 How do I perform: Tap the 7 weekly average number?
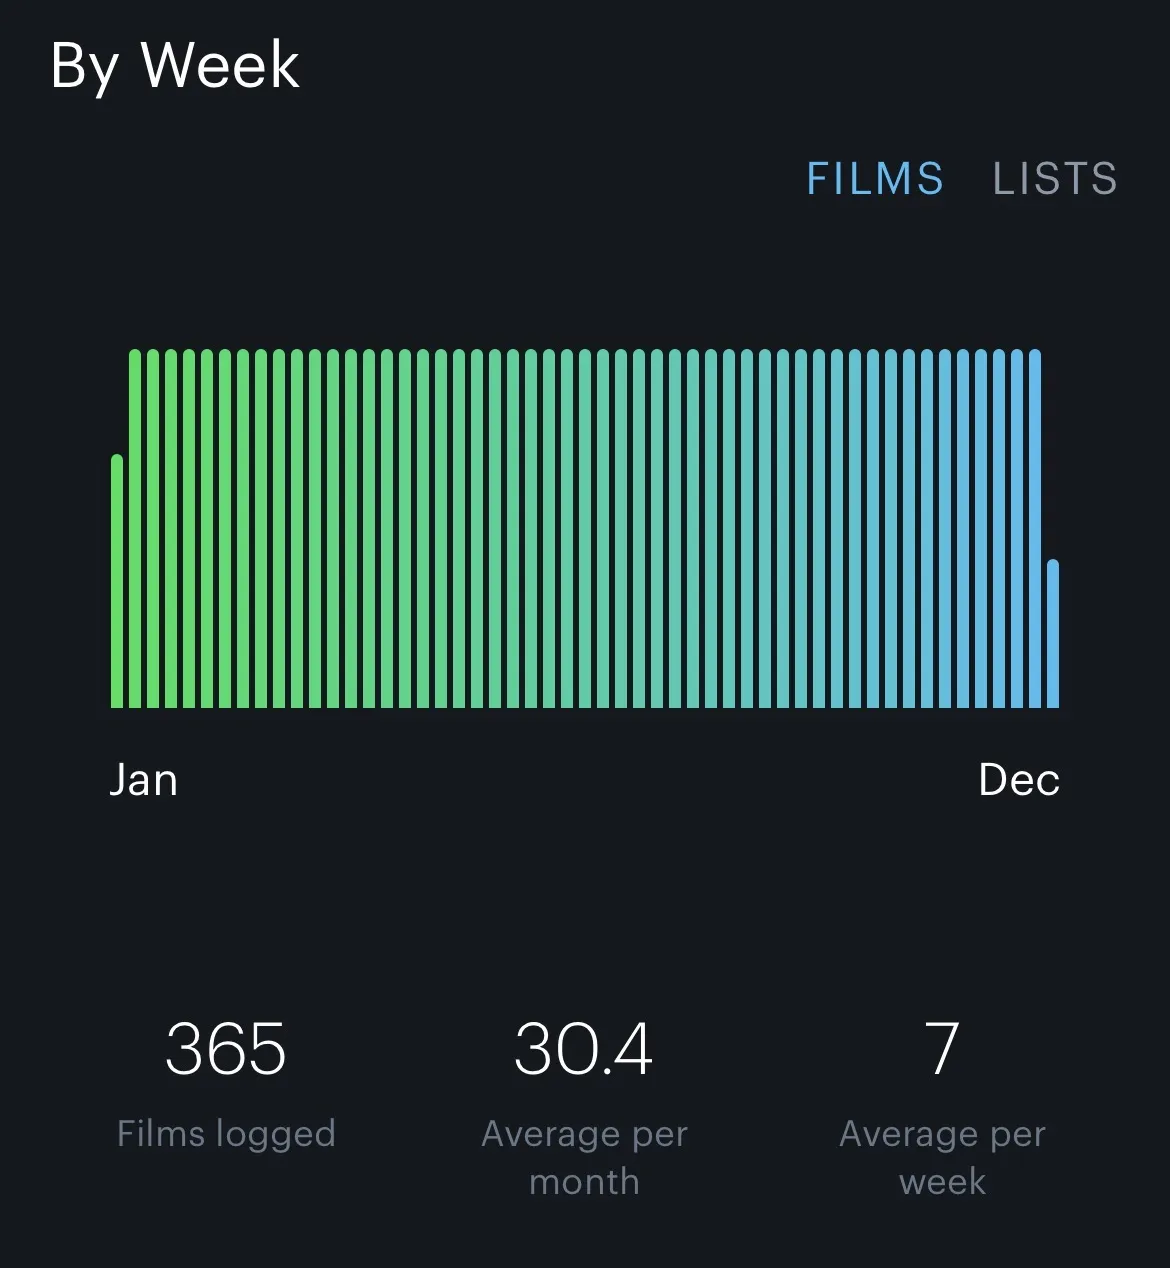[x=942, y=1049]
